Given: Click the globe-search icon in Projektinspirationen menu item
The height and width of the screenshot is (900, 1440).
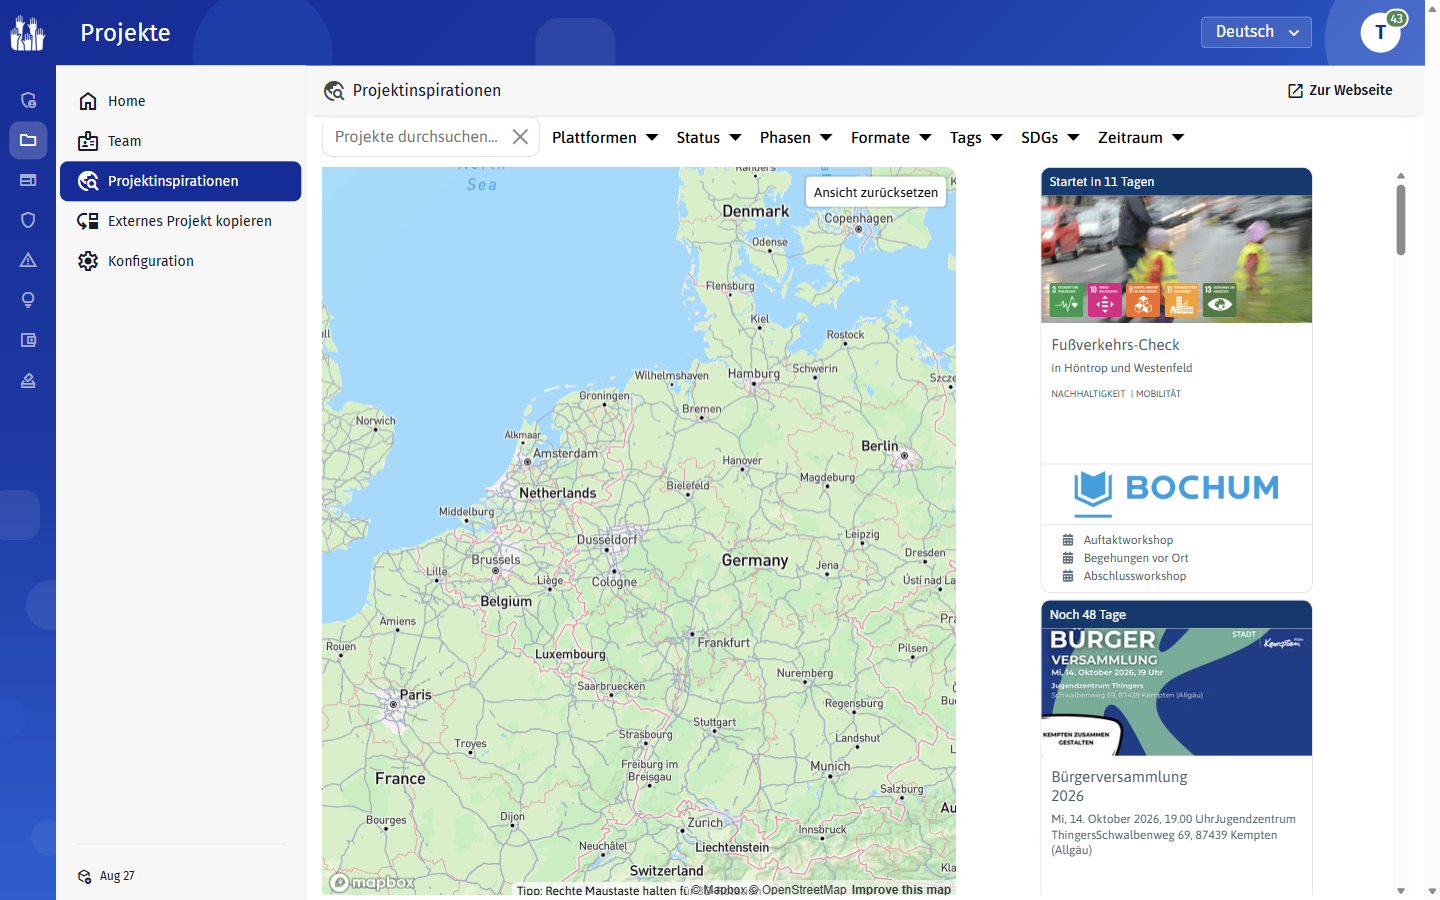Looking at the screenshot, I should coord(88,181).
